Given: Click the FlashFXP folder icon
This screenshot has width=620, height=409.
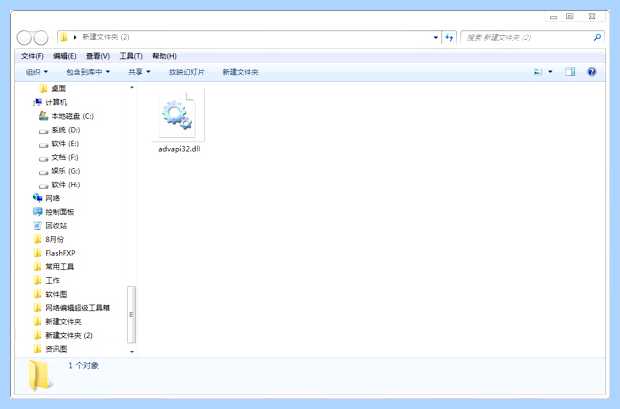Looking at the screenshot, I should tap(38, 253).
